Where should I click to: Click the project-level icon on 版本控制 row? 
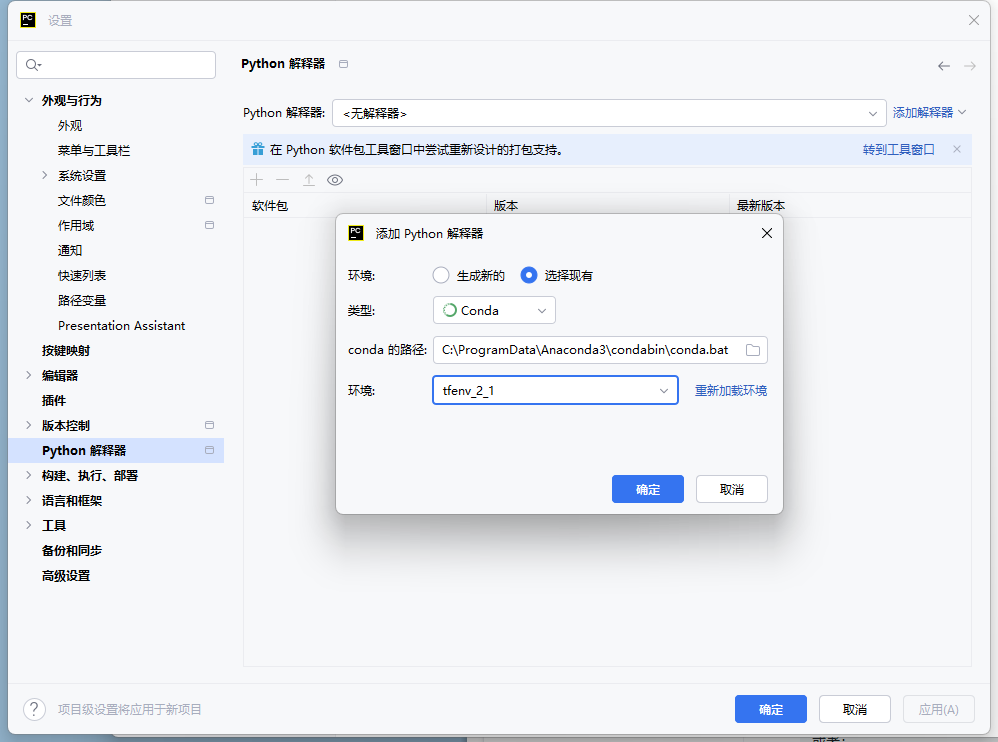pyautogui.click(x=209, y=424)
